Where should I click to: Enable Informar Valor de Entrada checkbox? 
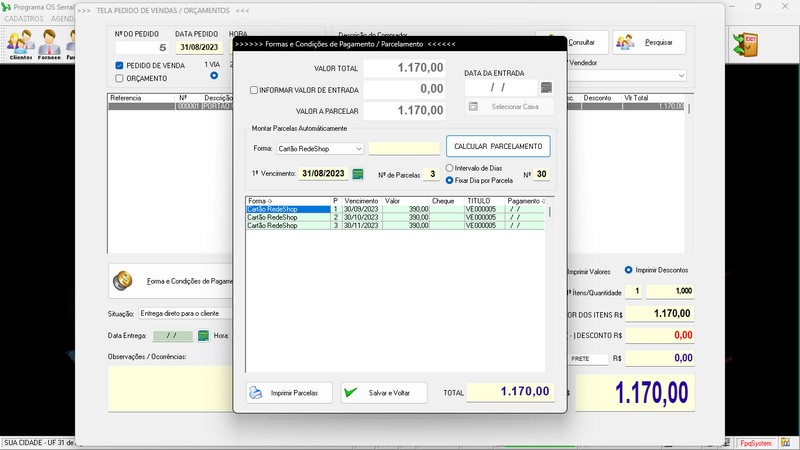[x=254, y=90]
